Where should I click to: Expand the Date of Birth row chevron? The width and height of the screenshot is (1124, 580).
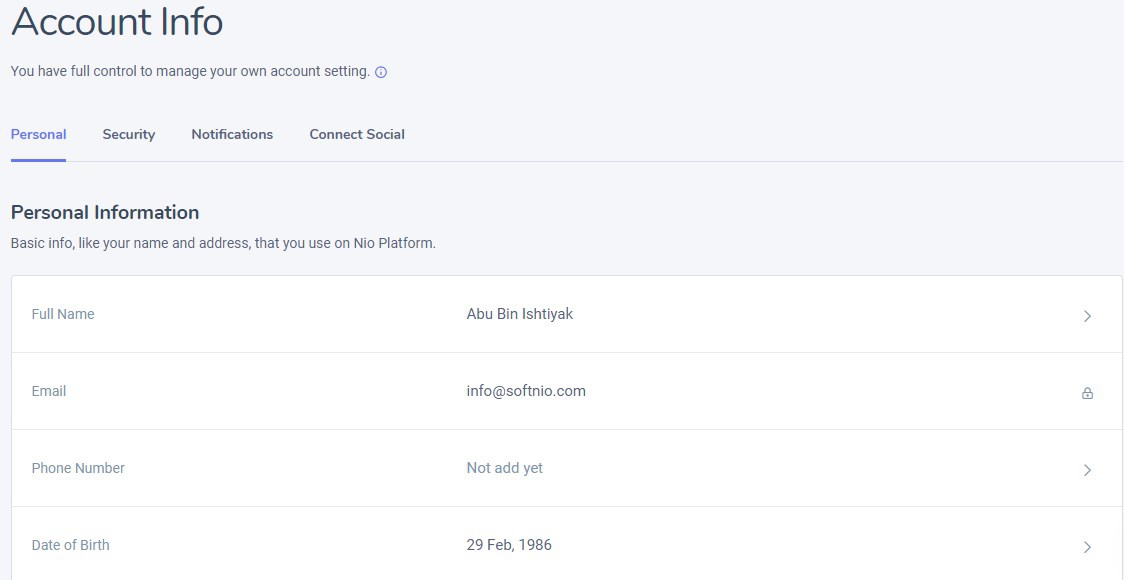(x=1087, y=547)
